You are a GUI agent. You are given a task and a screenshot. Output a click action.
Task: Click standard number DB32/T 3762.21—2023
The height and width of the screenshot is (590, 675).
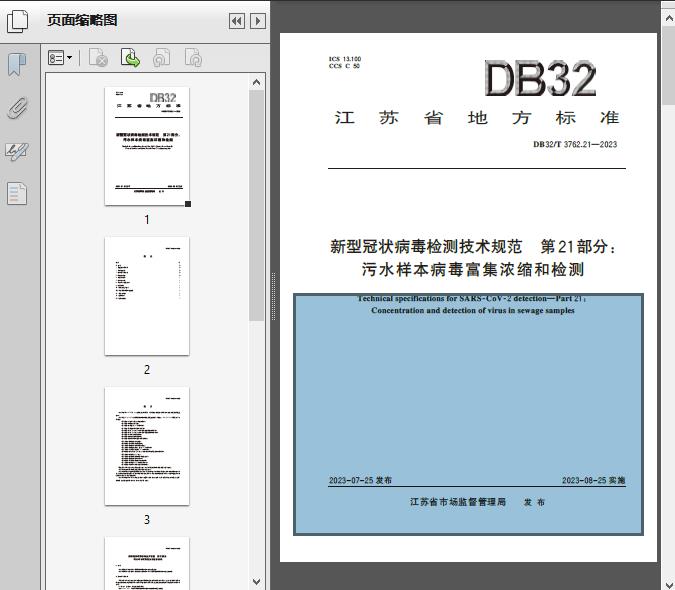(575, 145)
